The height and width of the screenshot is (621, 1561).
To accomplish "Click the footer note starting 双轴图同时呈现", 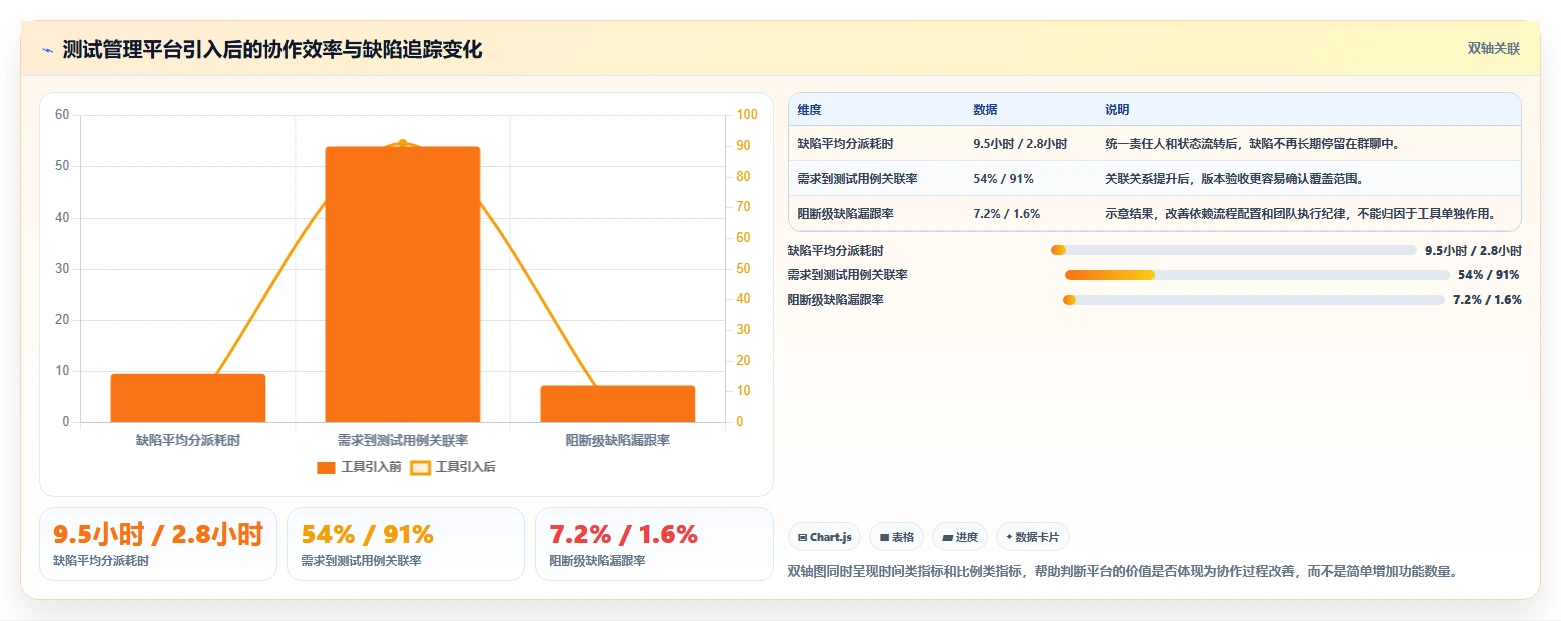I will click(1125, 572).
